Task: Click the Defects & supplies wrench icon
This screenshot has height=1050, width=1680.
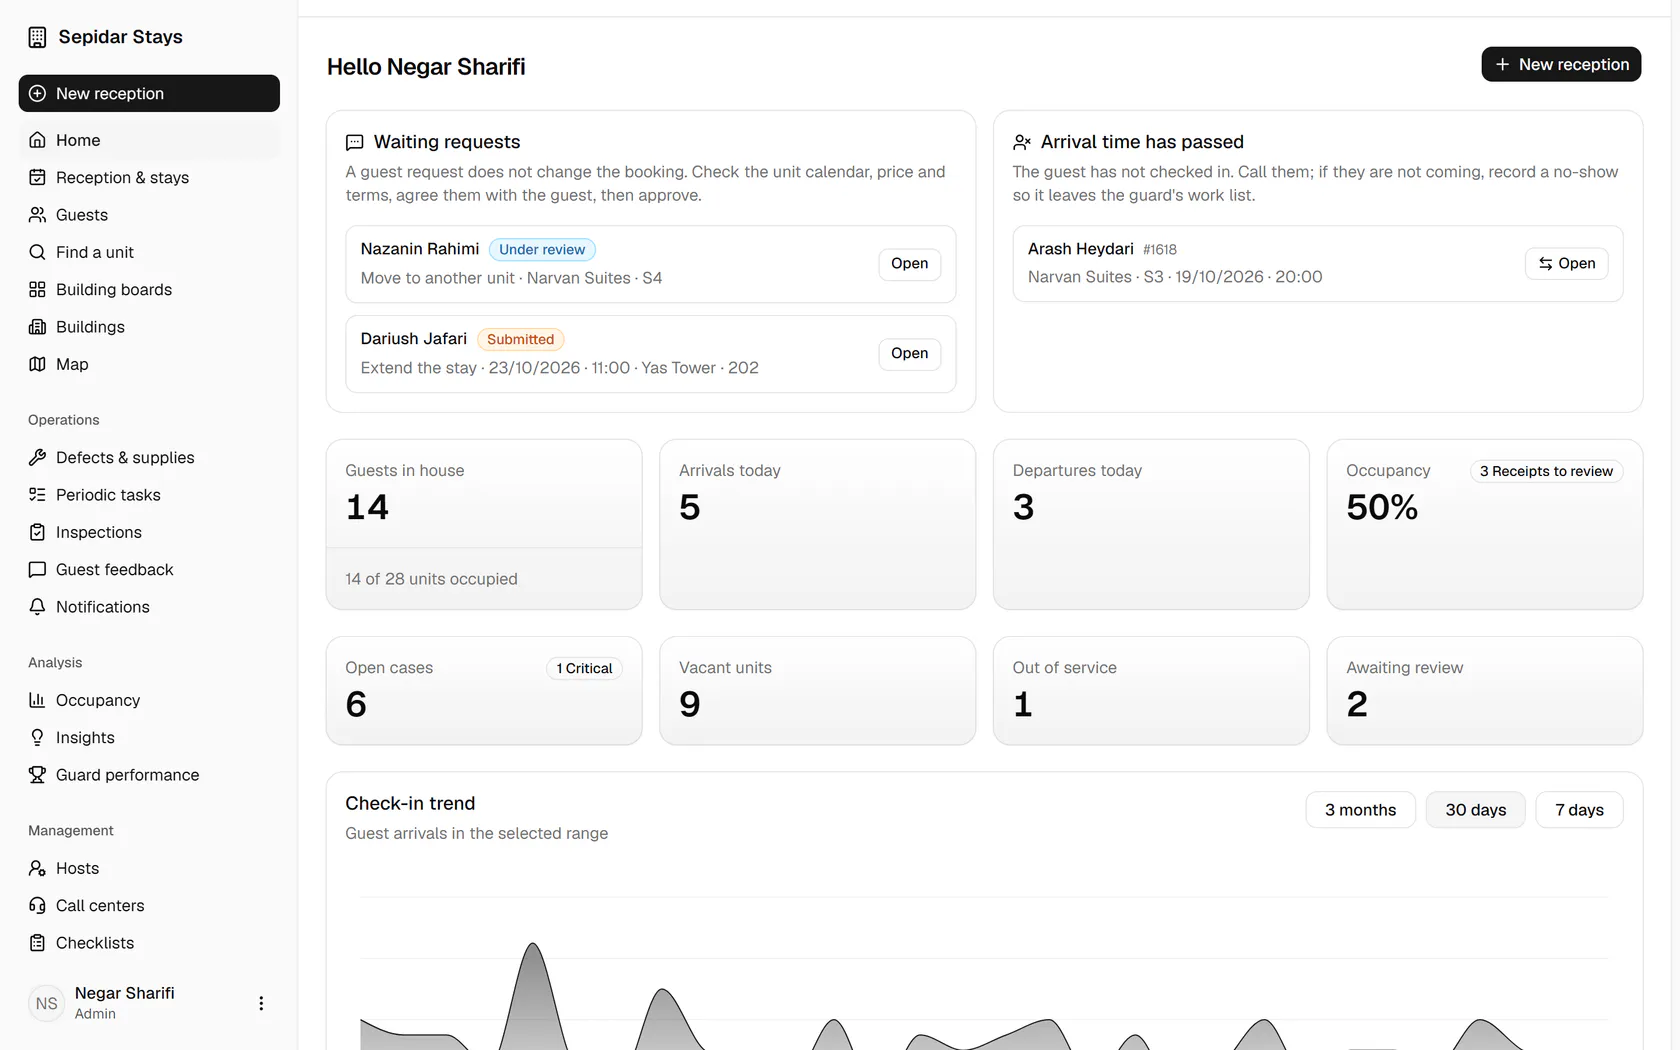Action: [37, 457]
